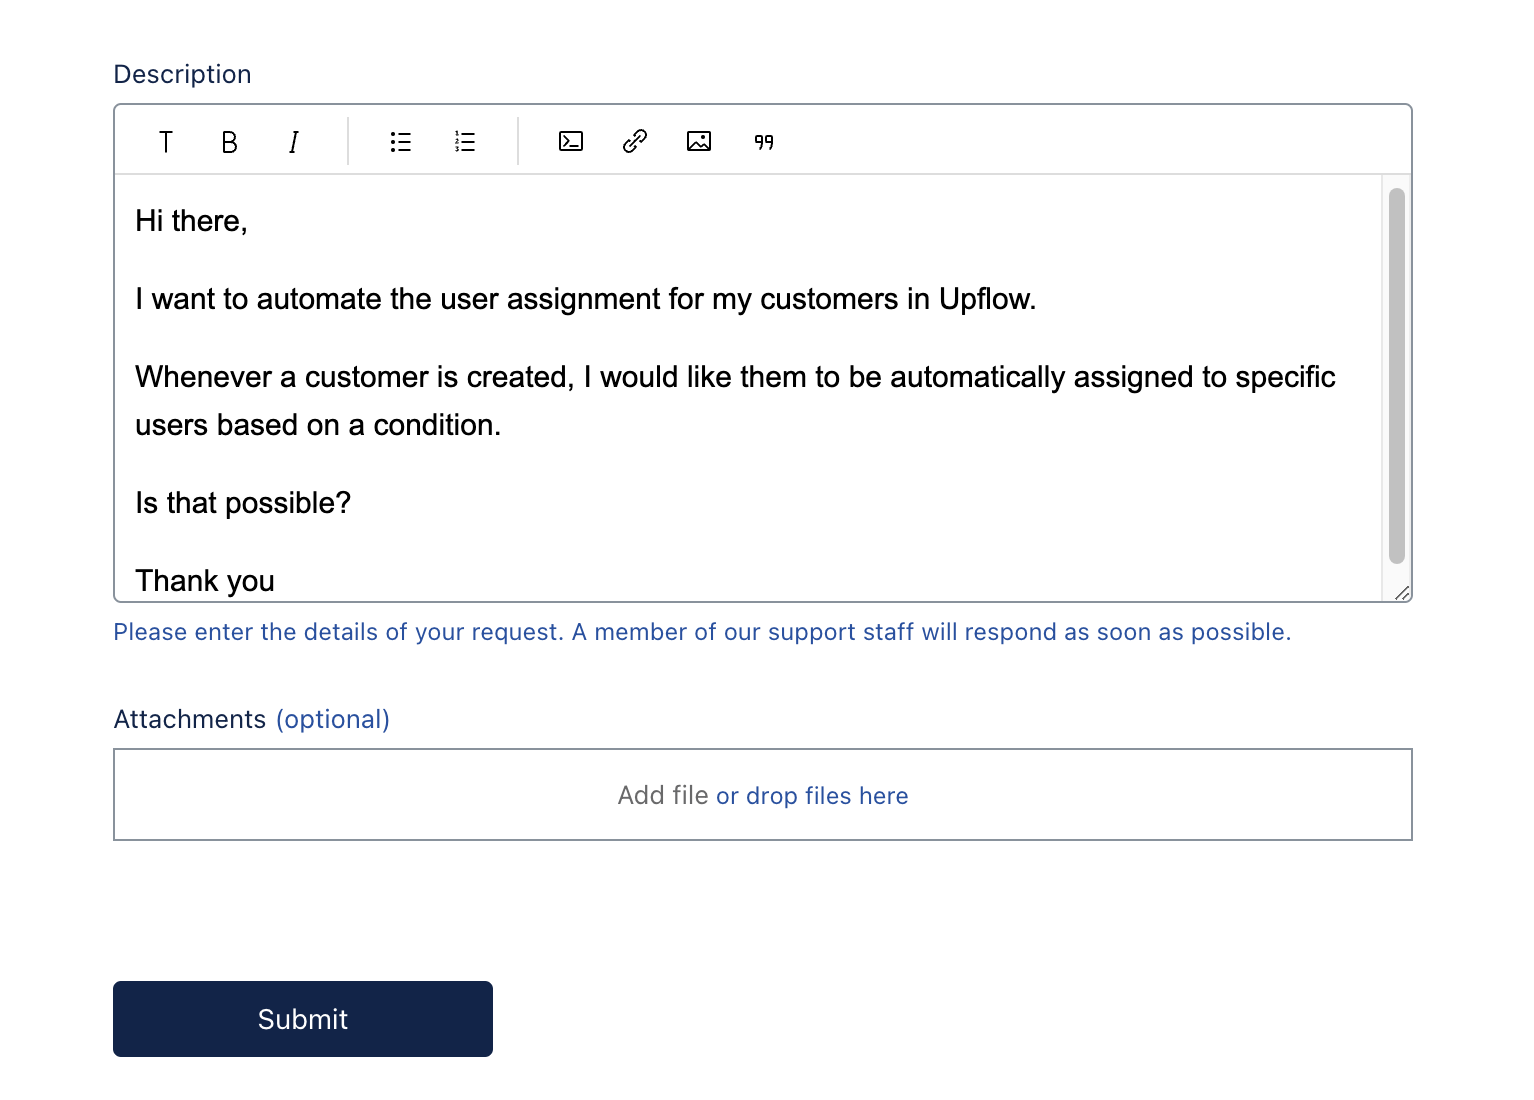
Task: Click the "Description" field label
Action: (x=182, y=74)
